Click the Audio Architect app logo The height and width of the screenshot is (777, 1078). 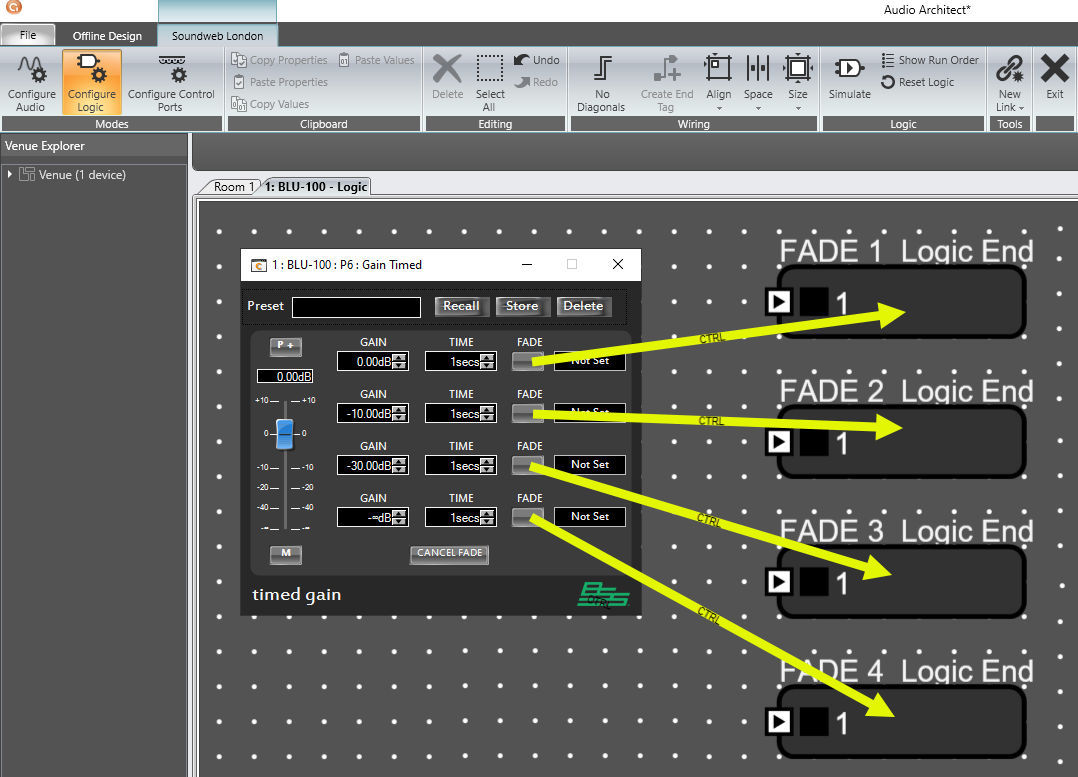13,7
